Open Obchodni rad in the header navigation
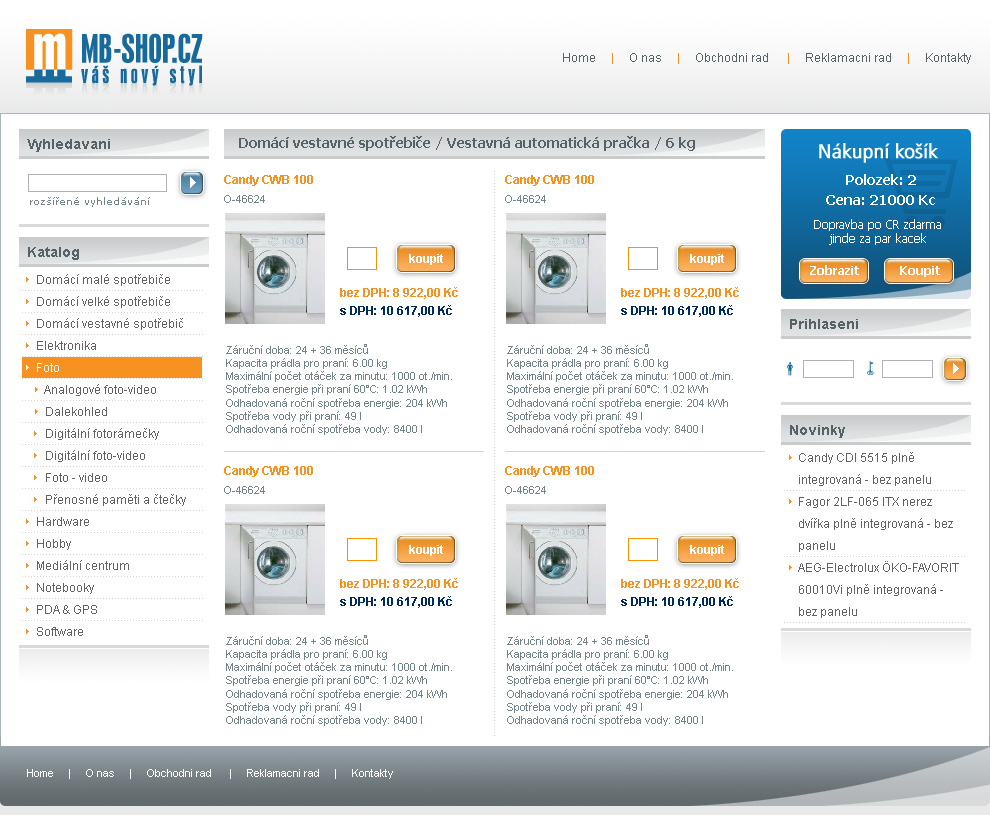 (732, 58)
